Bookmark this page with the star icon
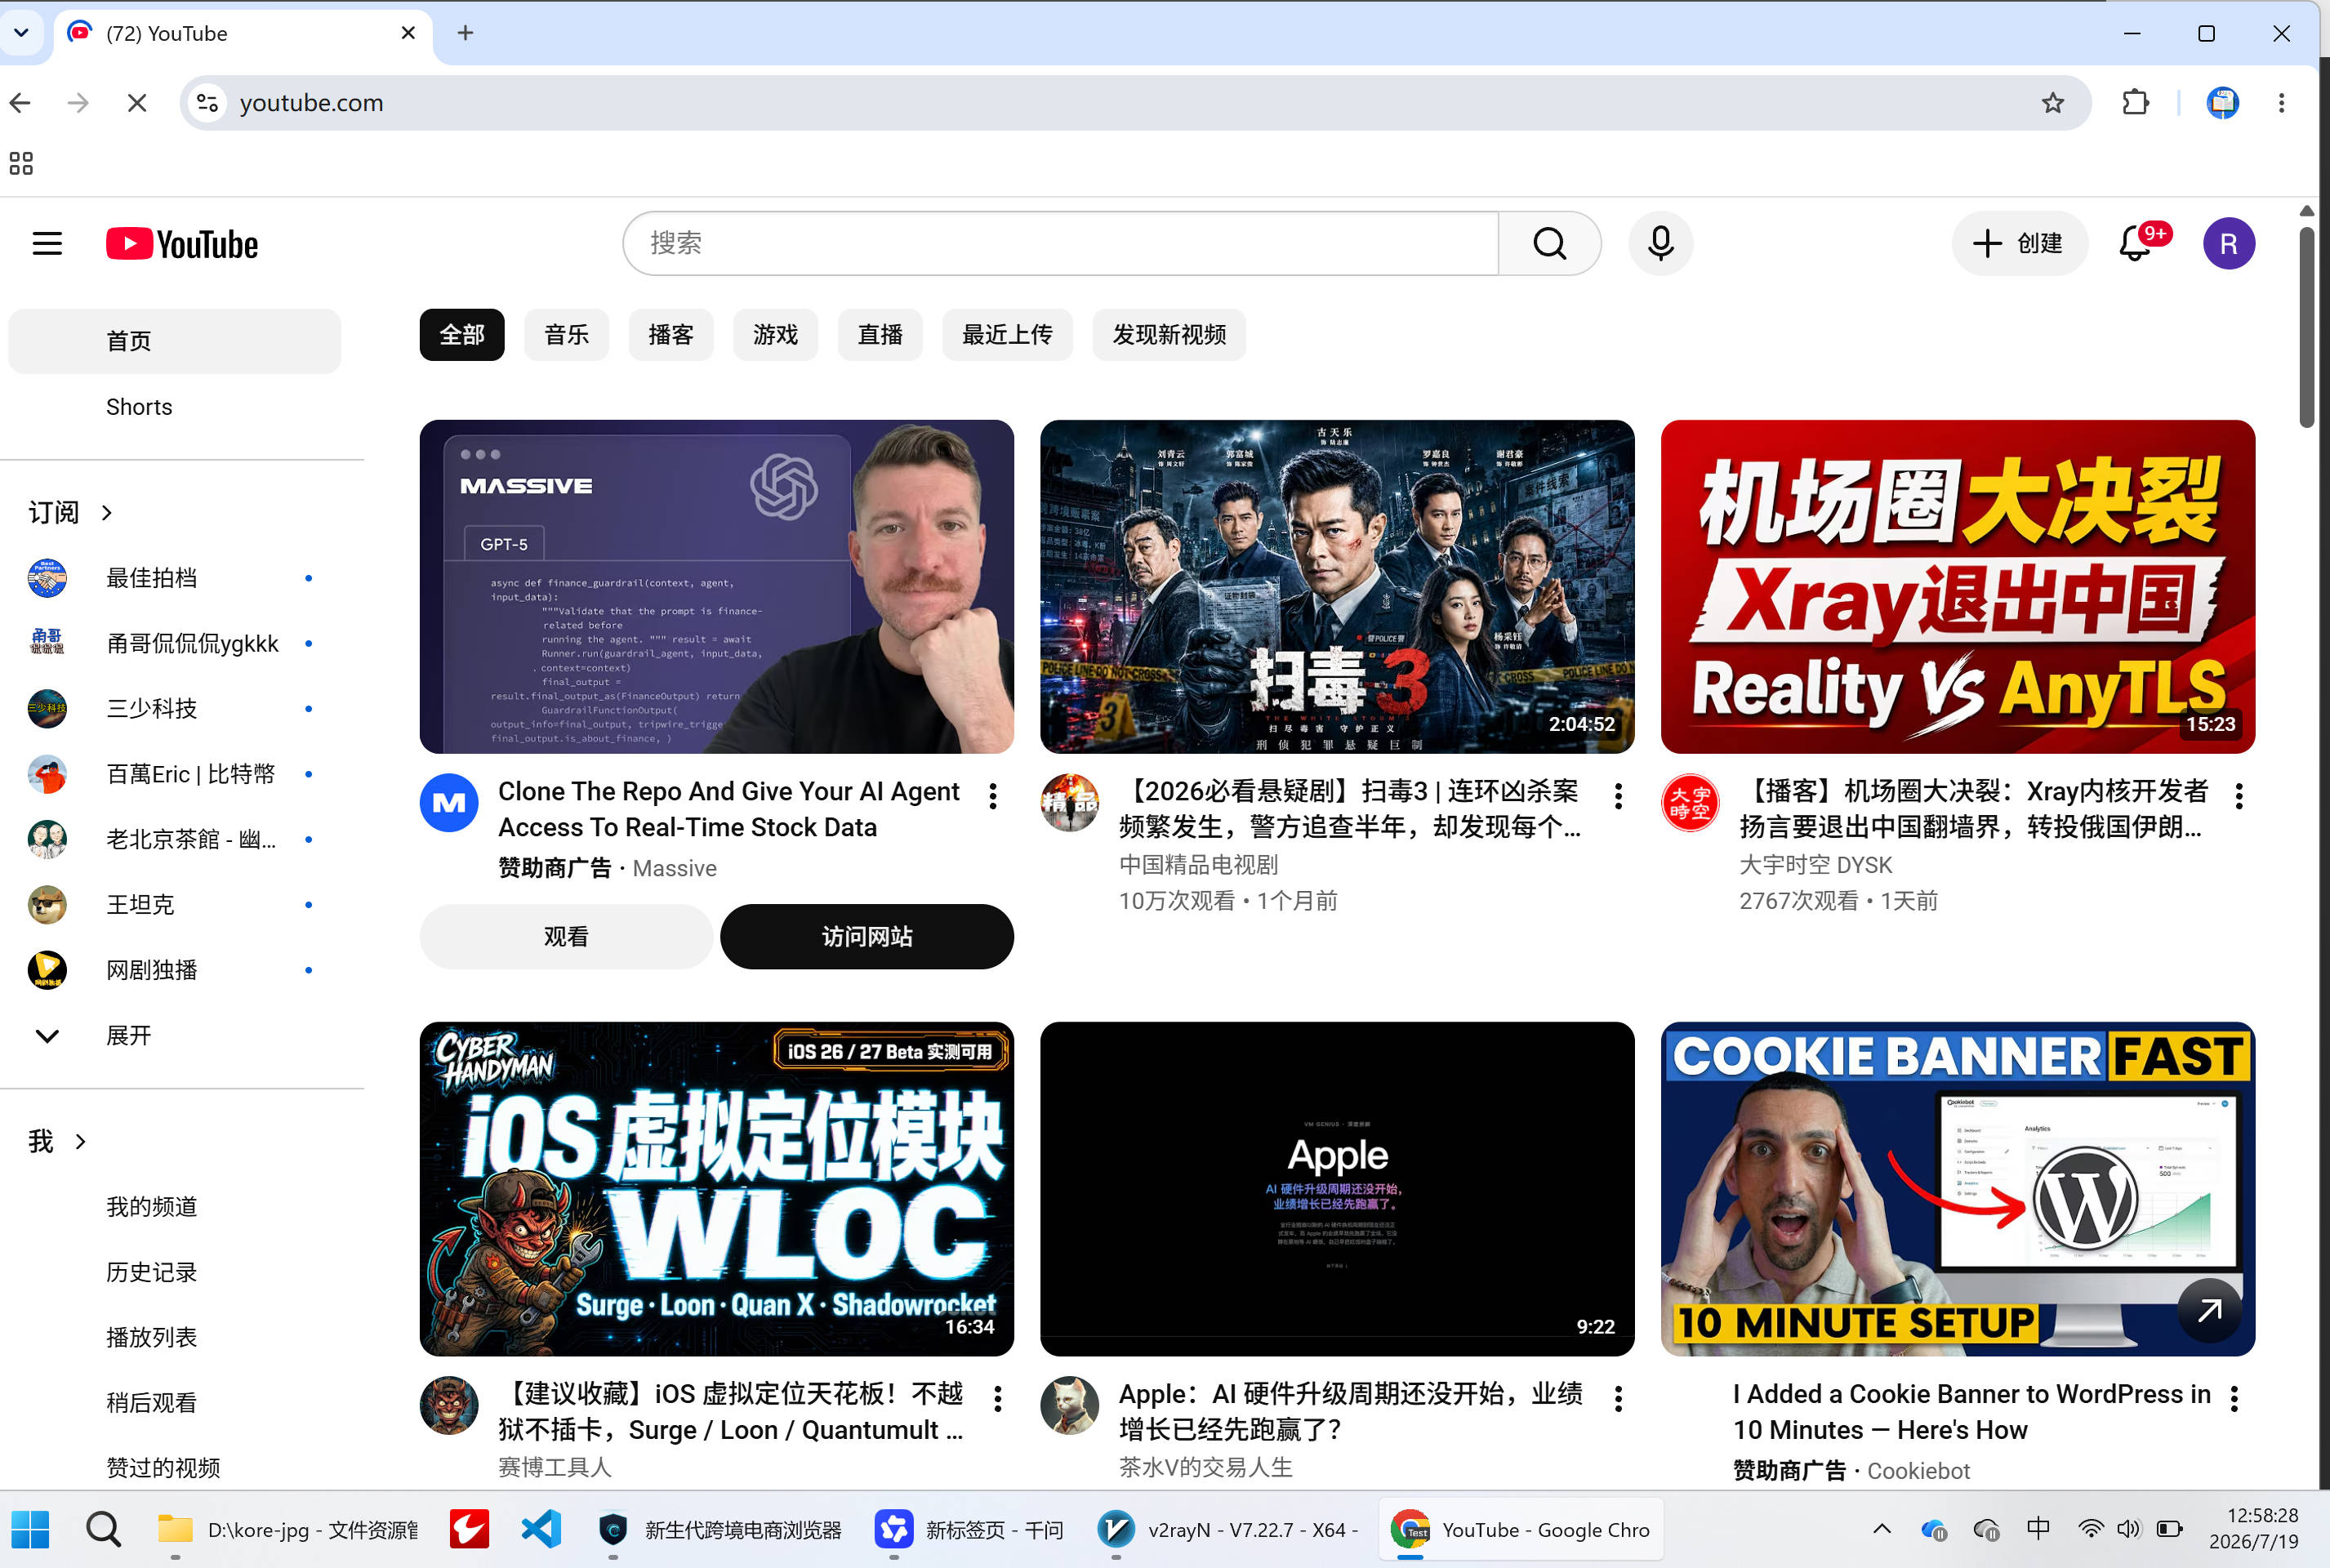Screen dimensions: 2330x1568 tap(2053, 103)
